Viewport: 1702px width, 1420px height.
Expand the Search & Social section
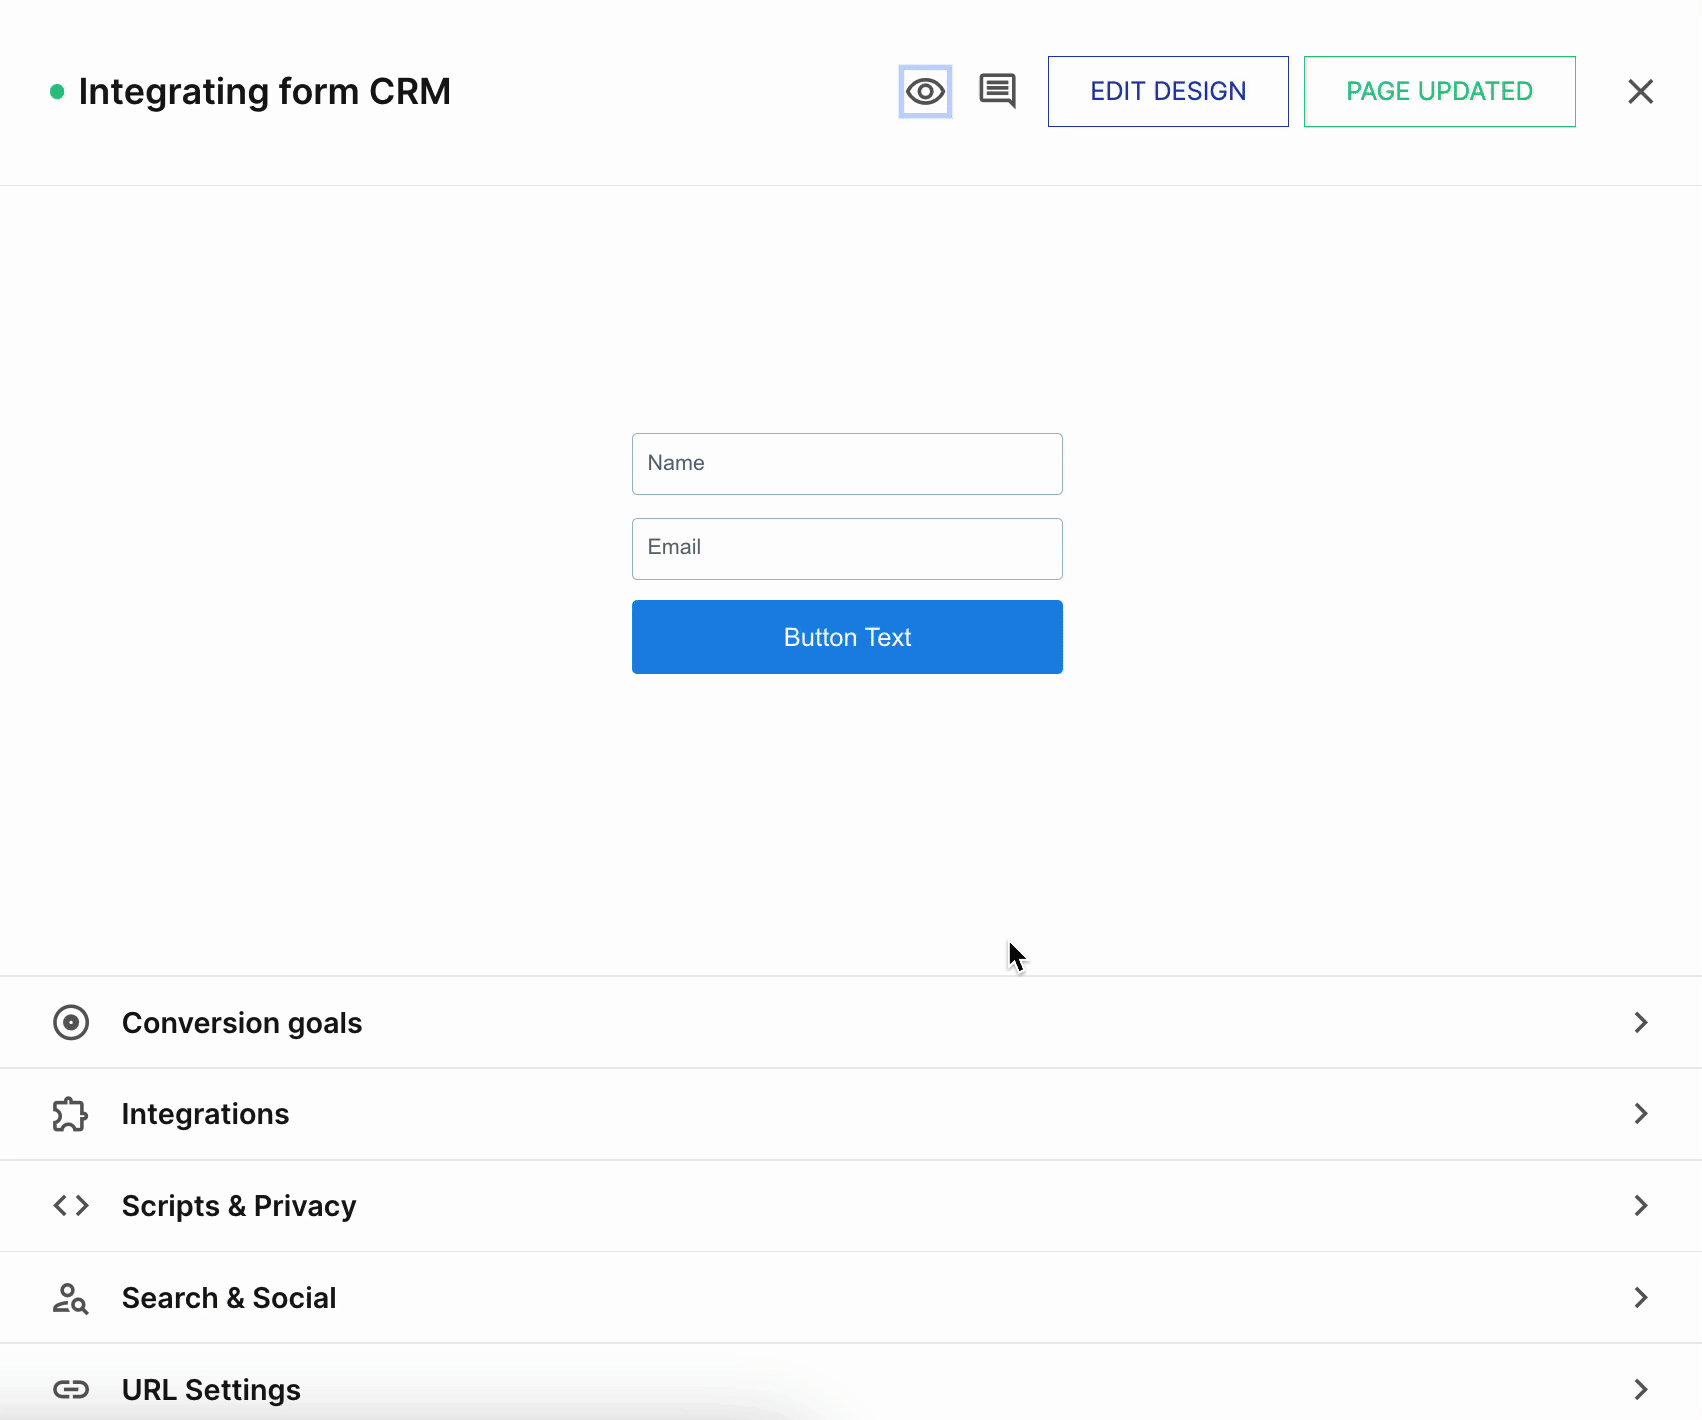tap(1640, 1297)
